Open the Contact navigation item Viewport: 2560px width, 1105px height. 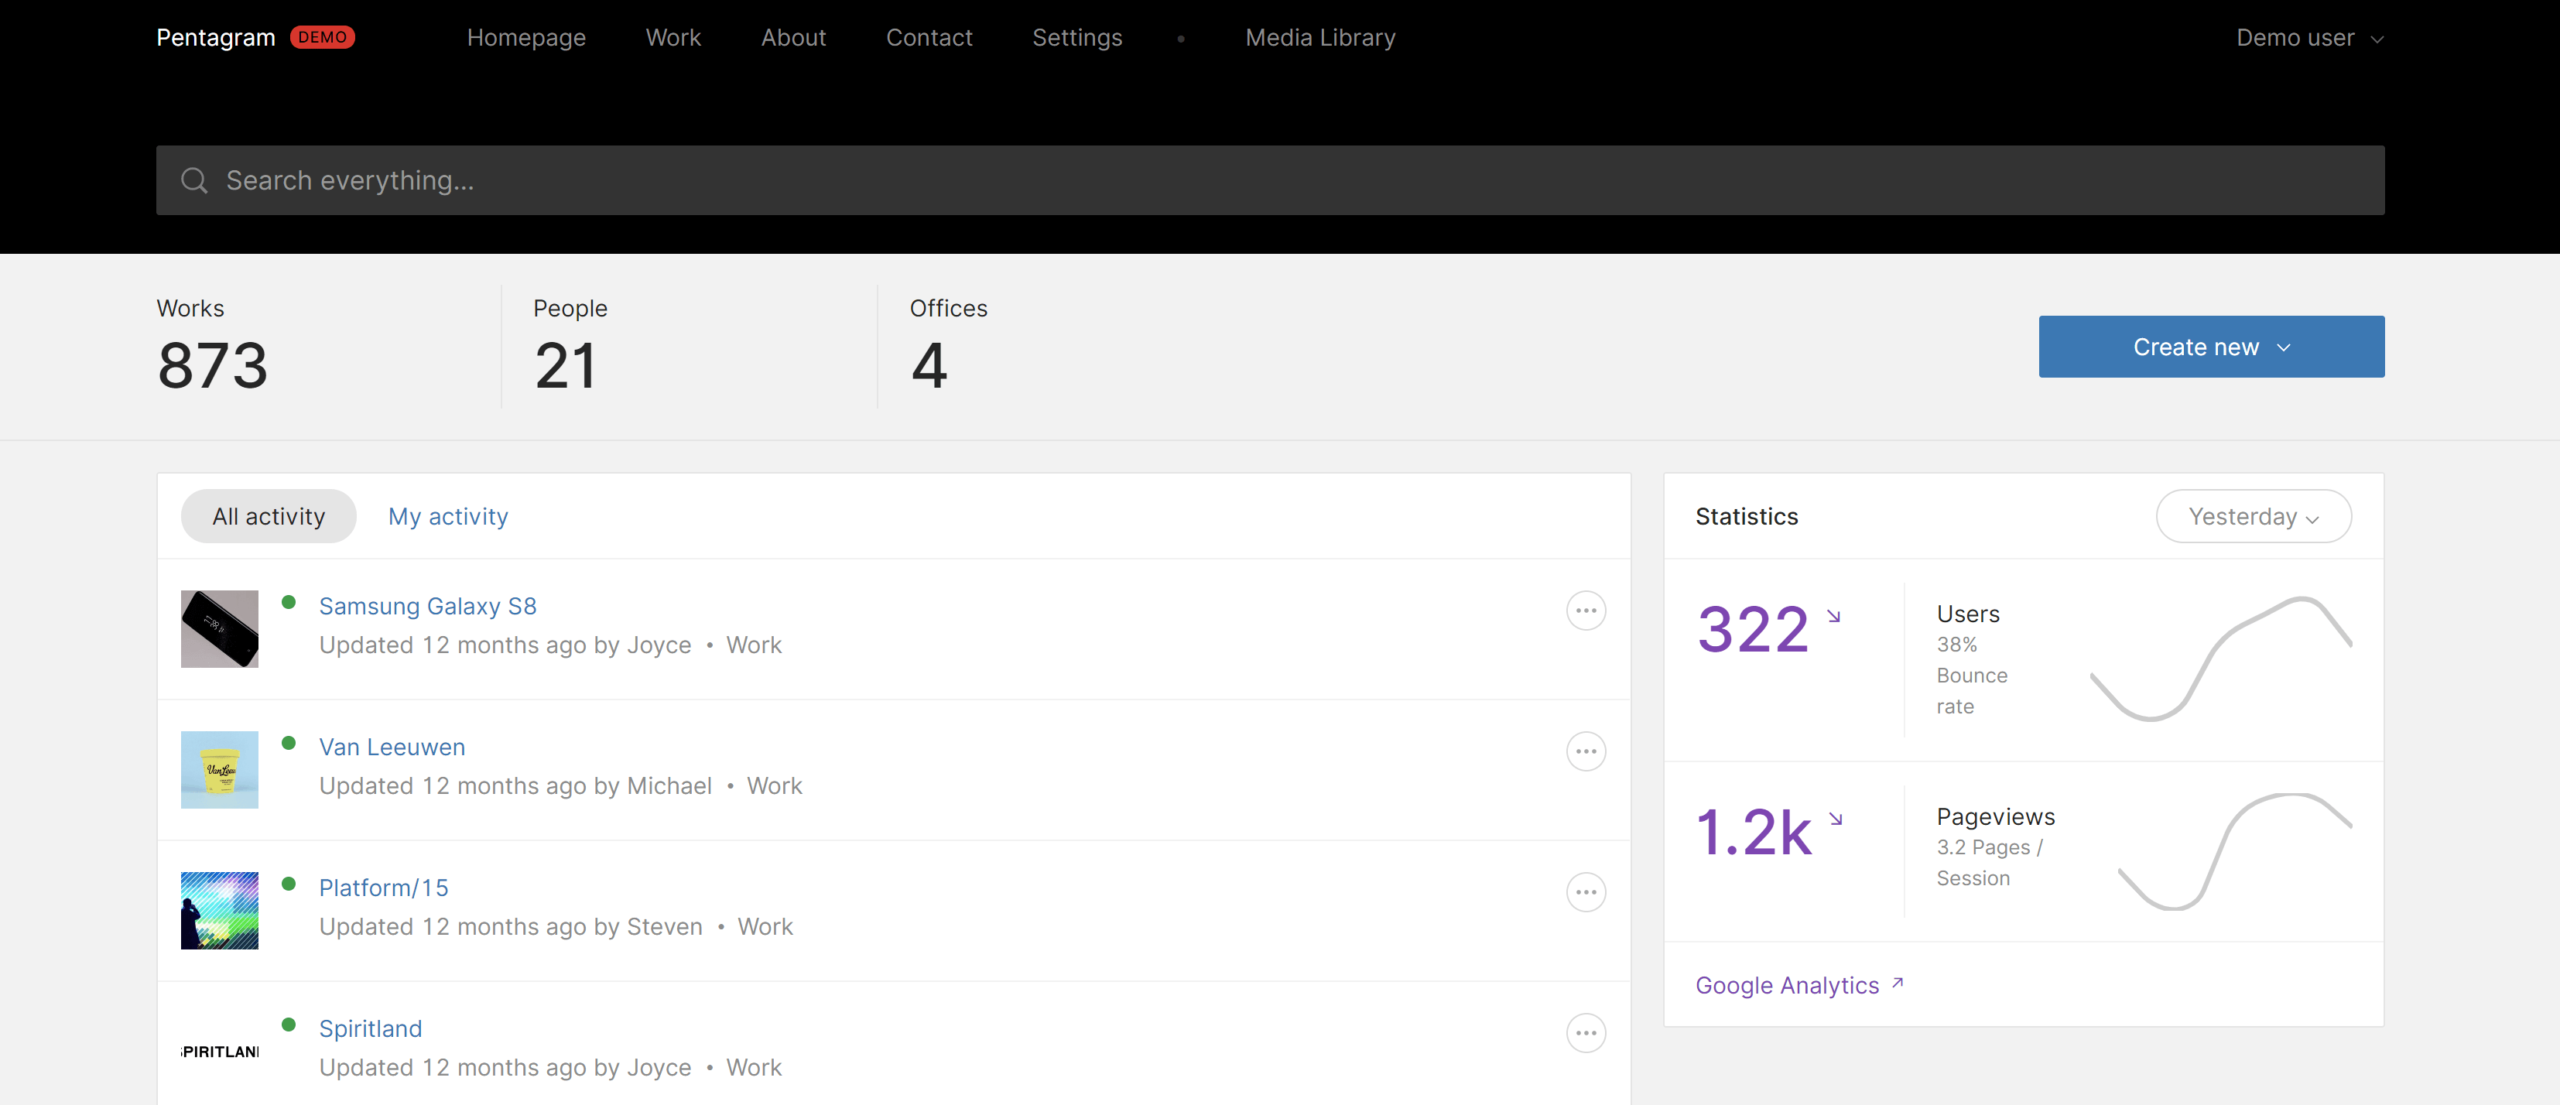point(929,38)
